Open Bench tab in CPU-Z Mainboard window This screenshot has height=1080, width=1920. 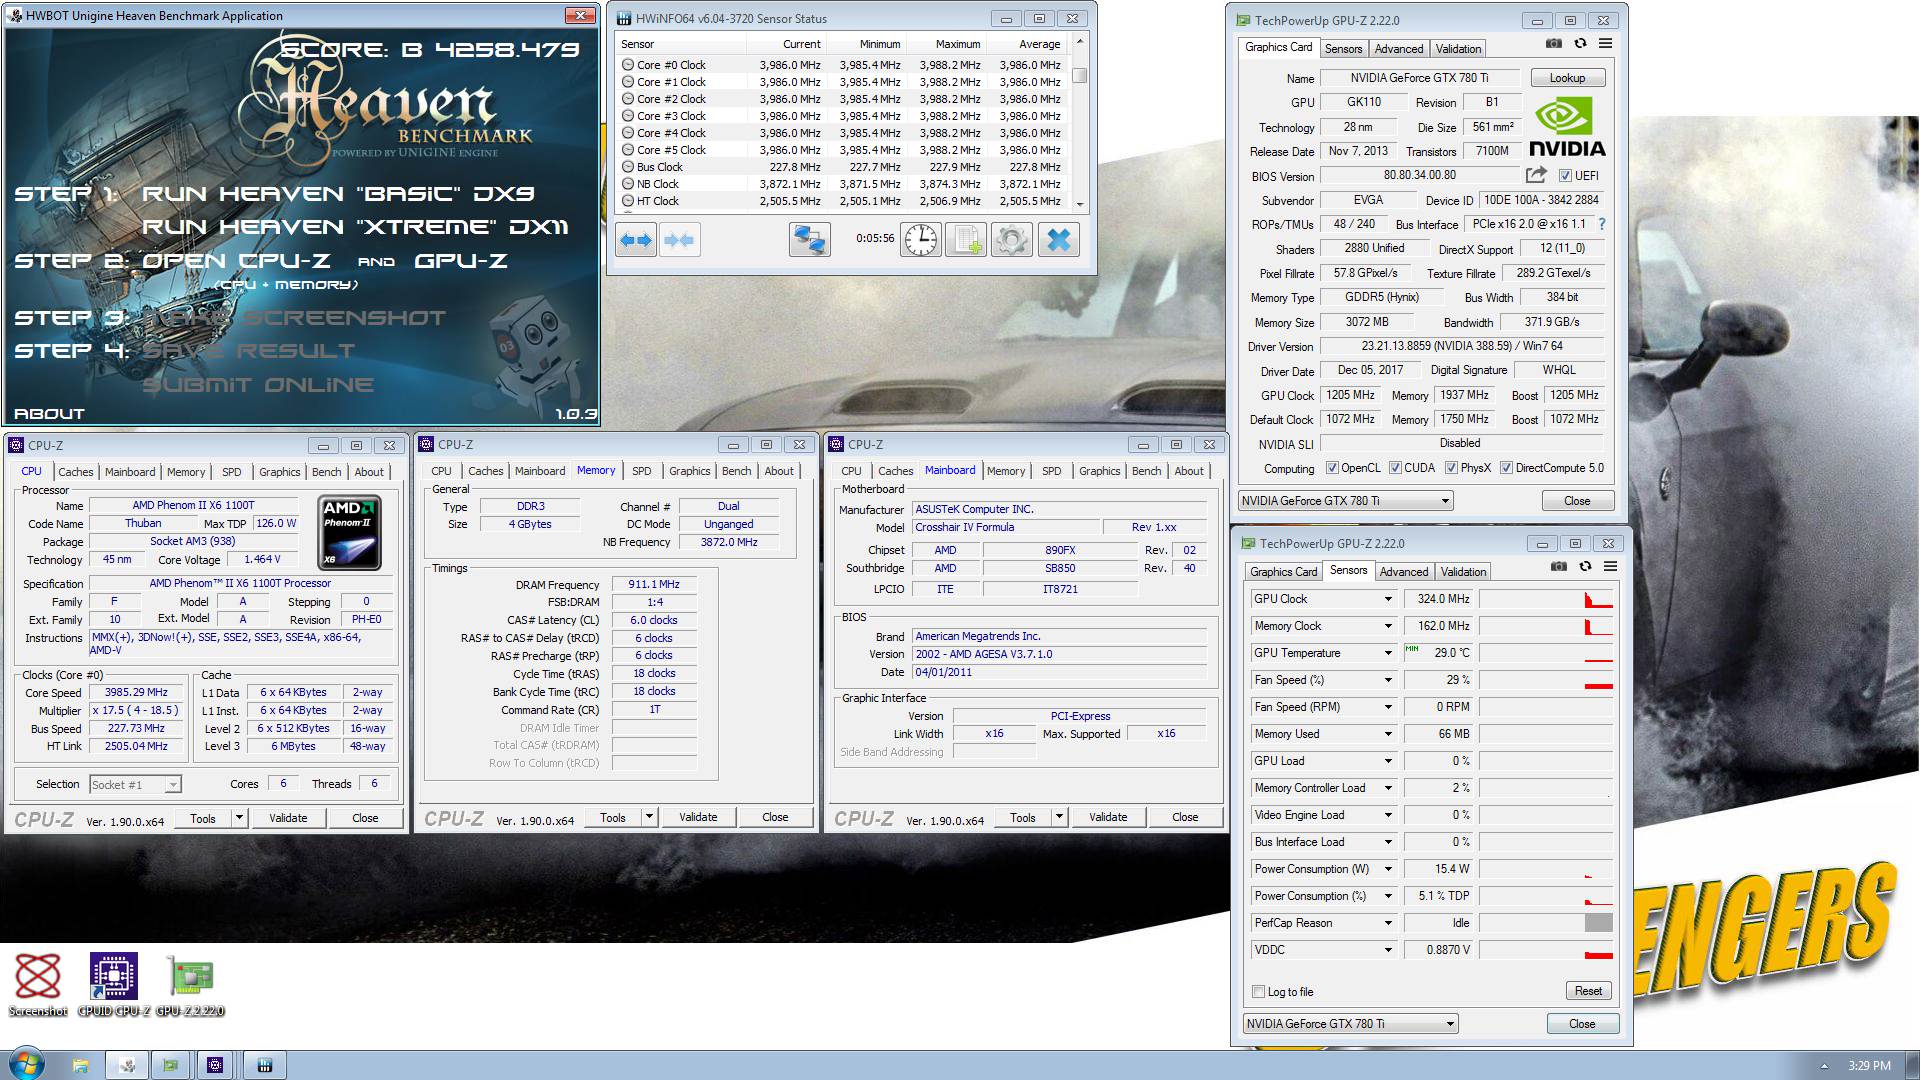pos(1146,471)
